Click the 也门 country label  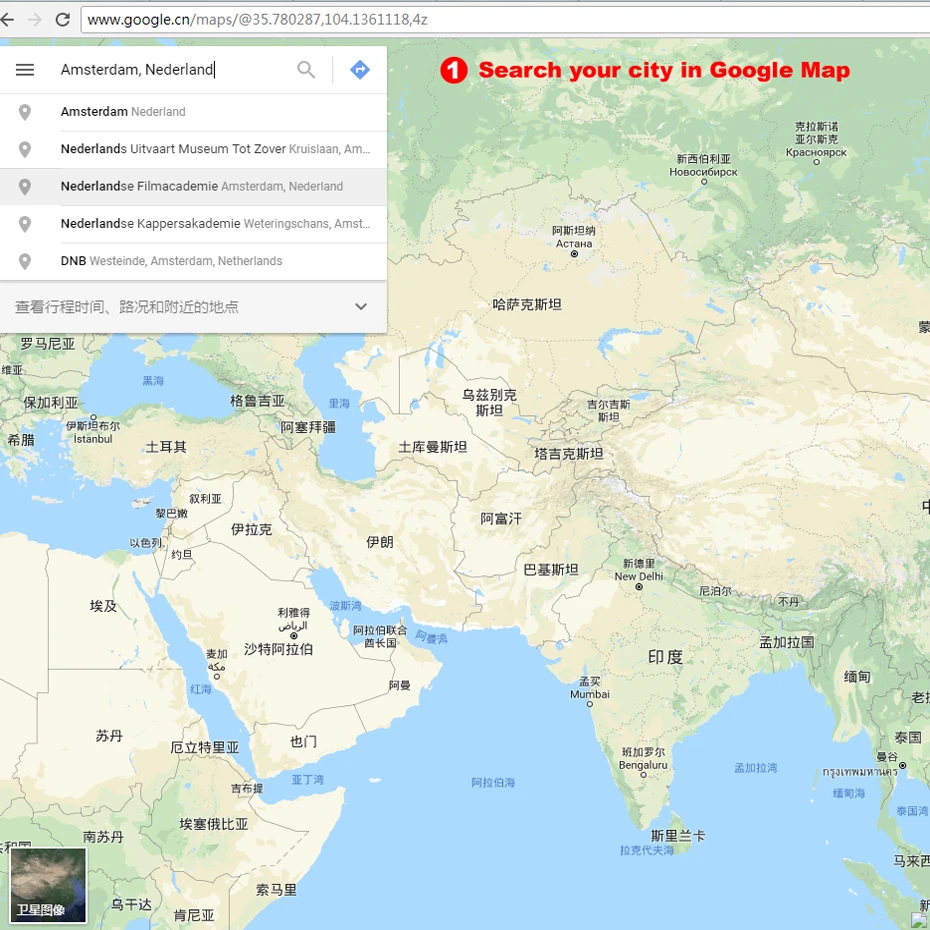(x=304, y=741)
